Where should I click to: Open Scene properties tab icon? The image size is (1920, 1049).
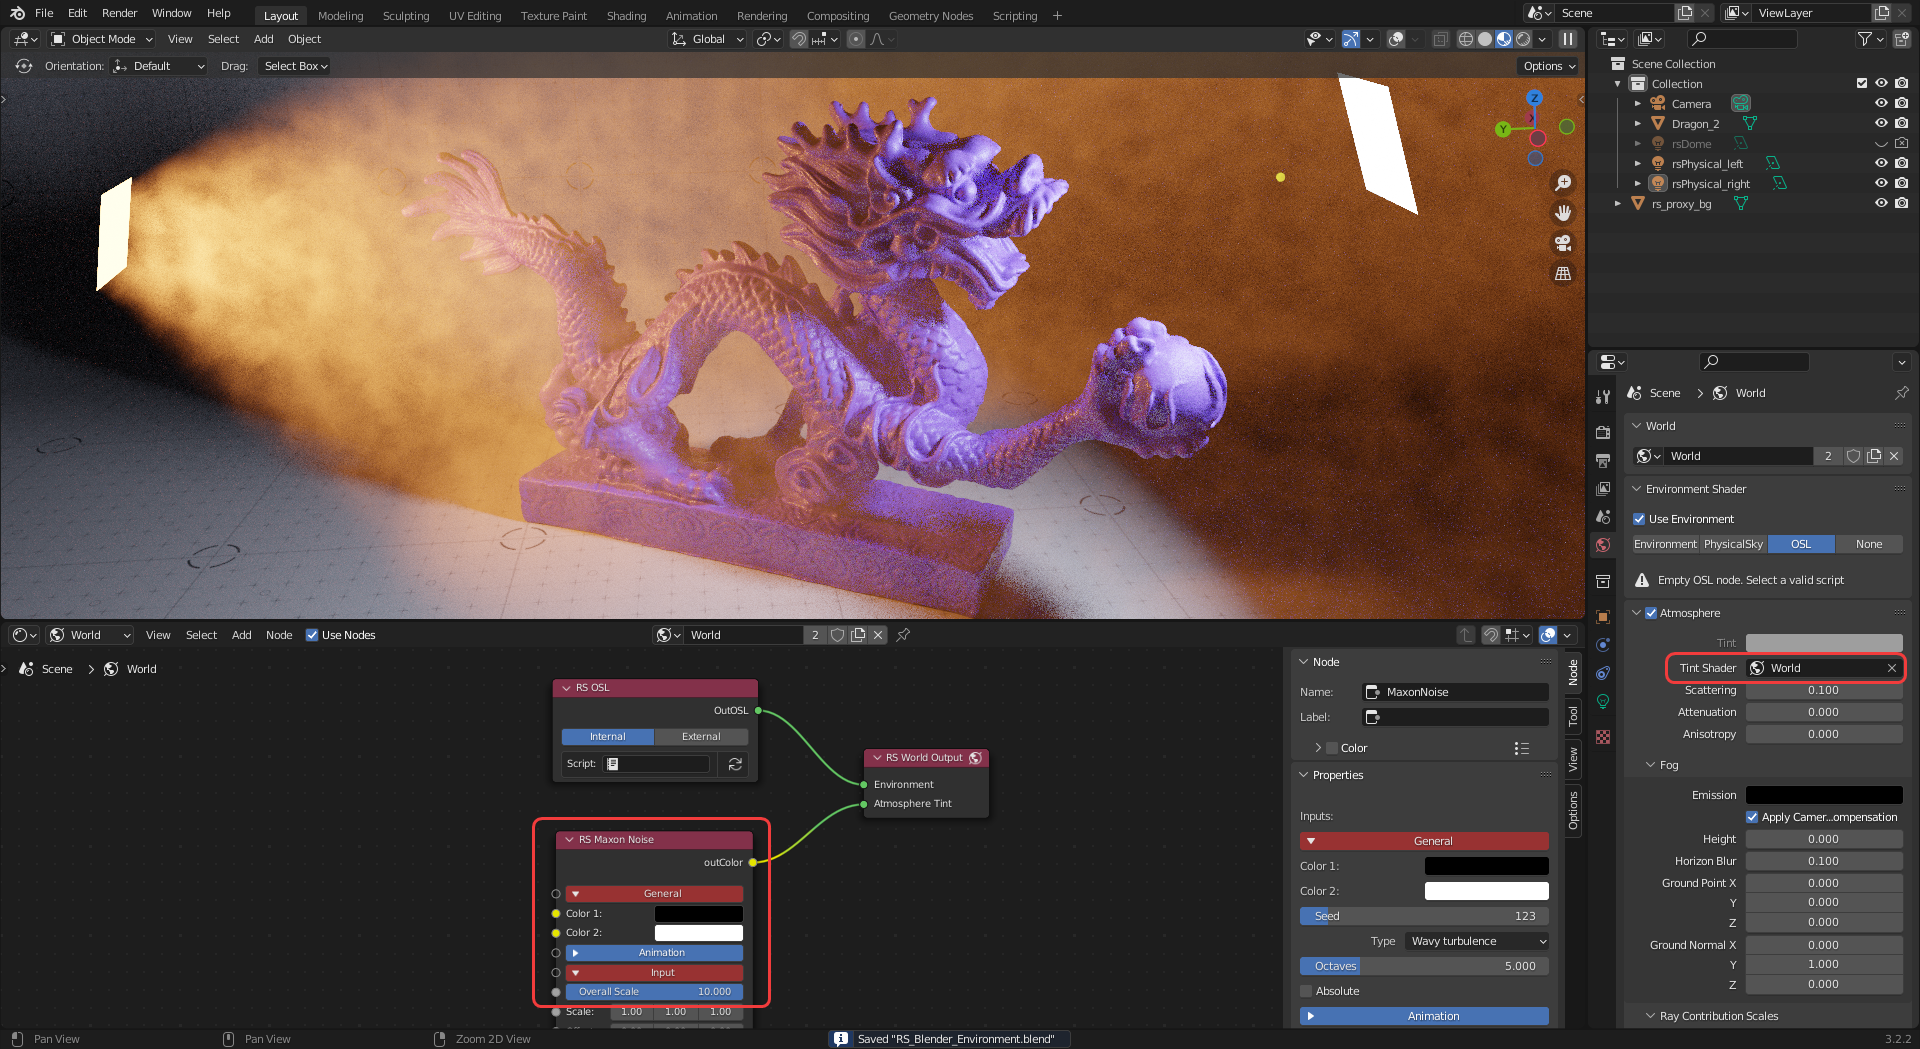(x=1603, y=517)
